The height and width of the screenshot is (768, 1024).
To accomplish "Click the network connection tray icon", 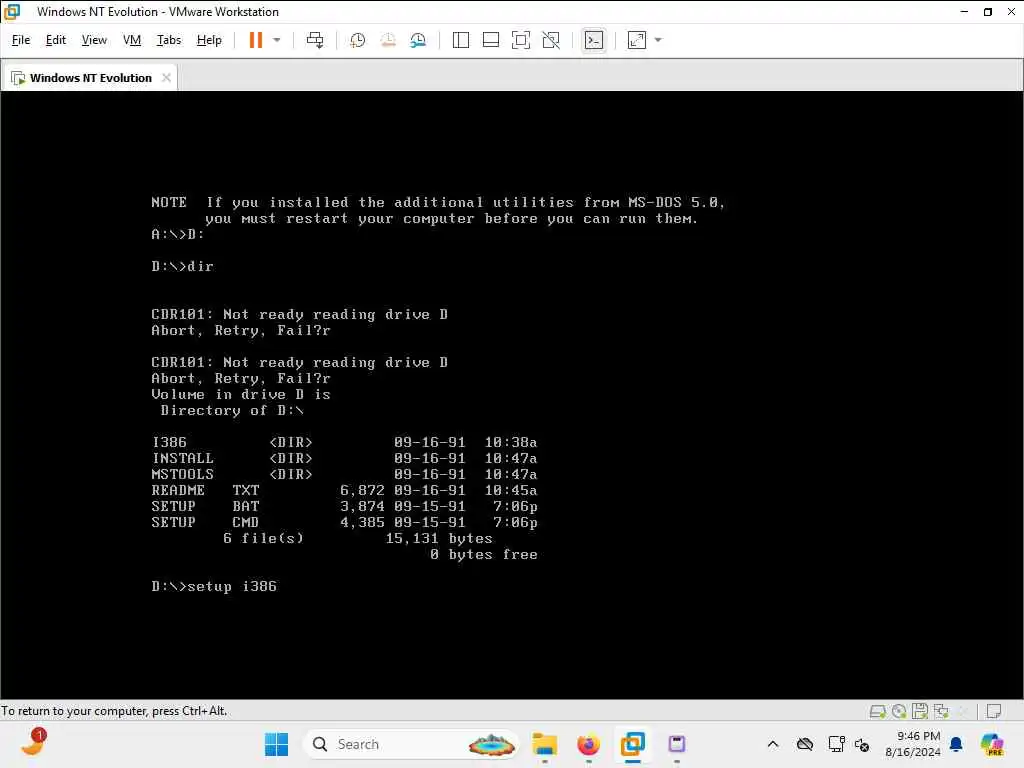I will (x=836, y=744).
